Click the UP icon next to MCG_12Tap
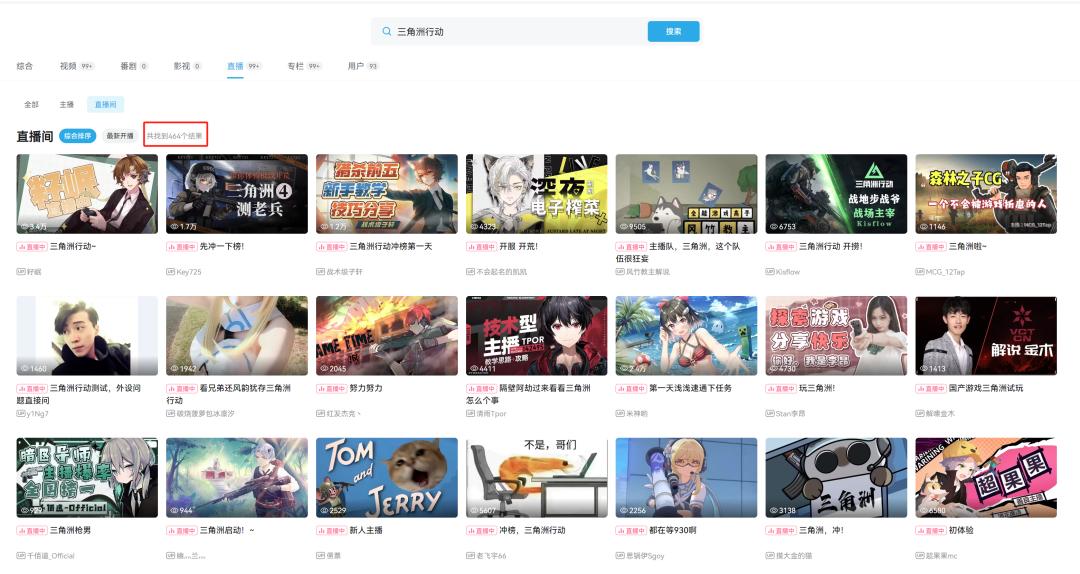 point(920,272)
